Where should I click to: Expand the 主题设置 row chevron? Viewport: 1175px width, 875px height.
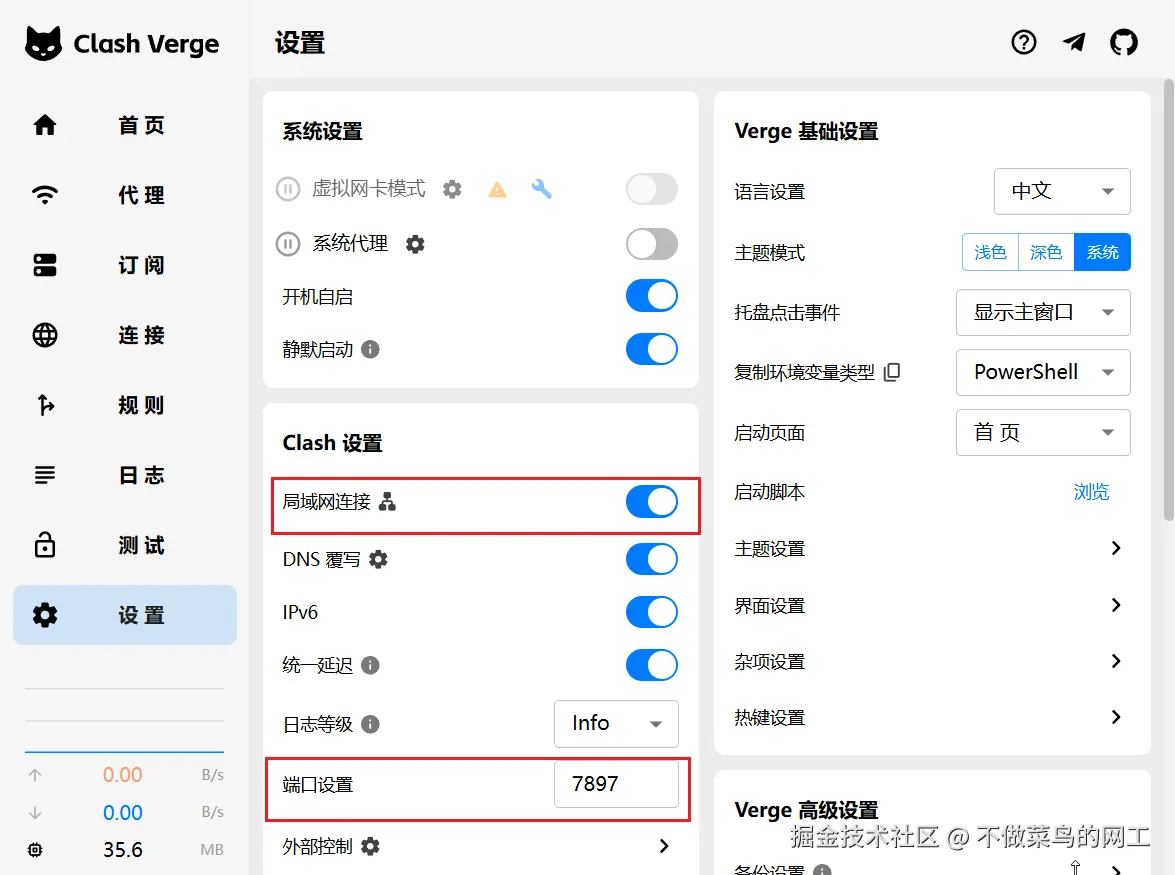(1116, 548)
